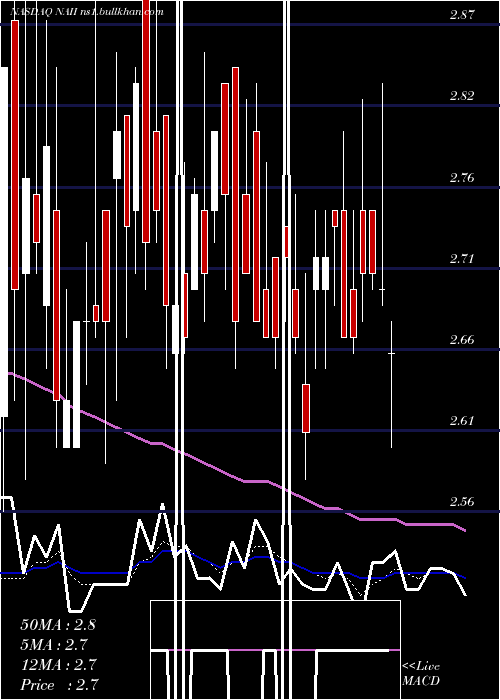This screenshot has height=700, width=500.
Task: Click the Price : 2.7 readout
Action: (x=59, y=684)
